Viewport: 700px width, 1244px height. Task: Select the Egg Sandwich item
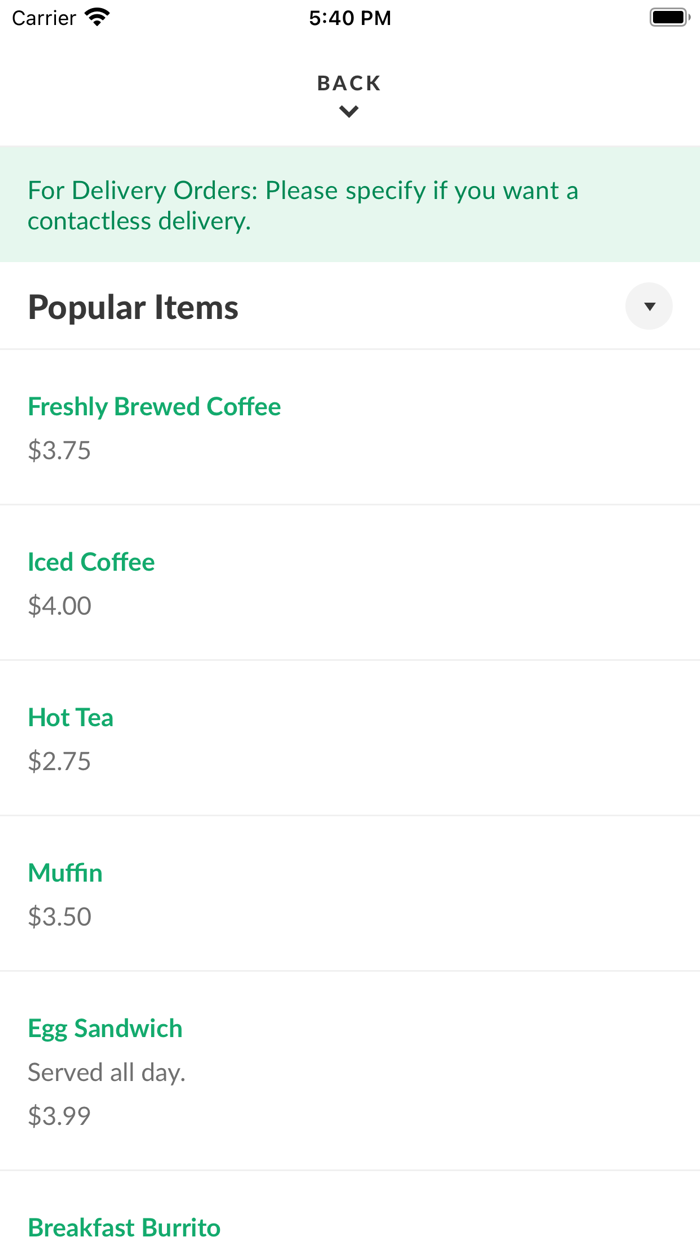[x=105, y=1028]
